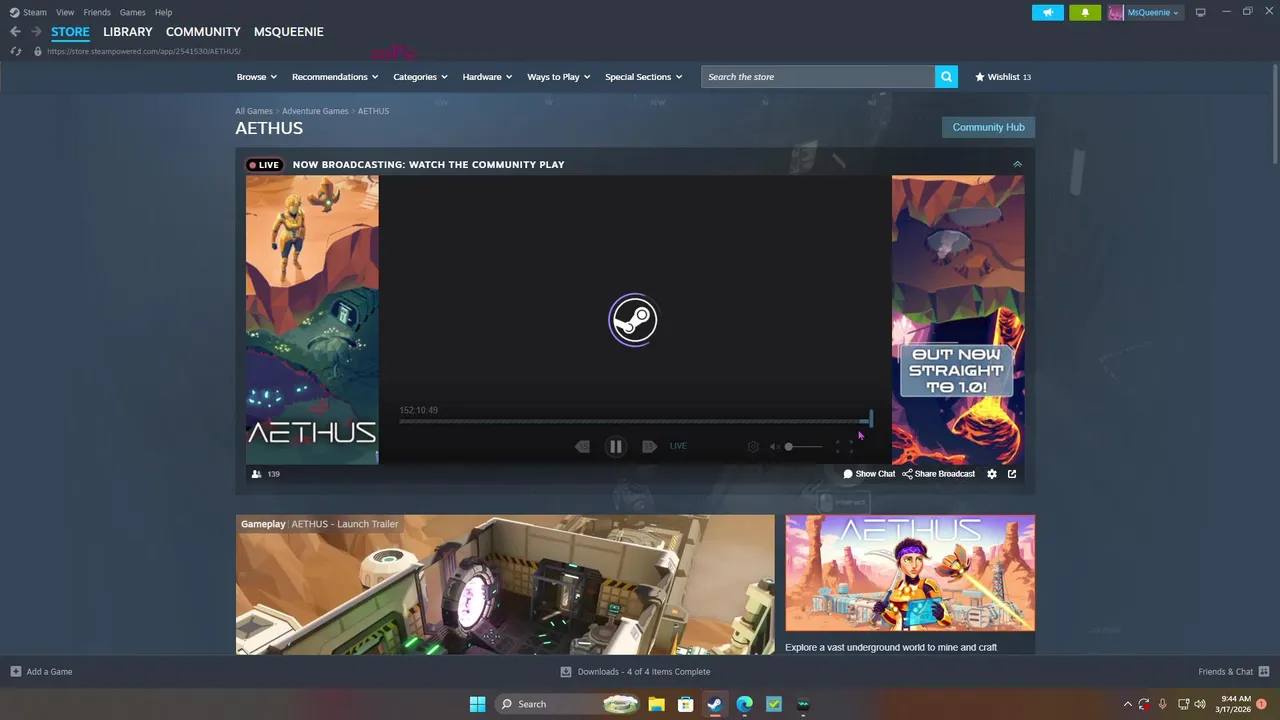Image resolution: width=1280 pixels, height=720 pixels.
Task: Collapse the broadcast section with chevron
Action: (x=1017, y=164)
